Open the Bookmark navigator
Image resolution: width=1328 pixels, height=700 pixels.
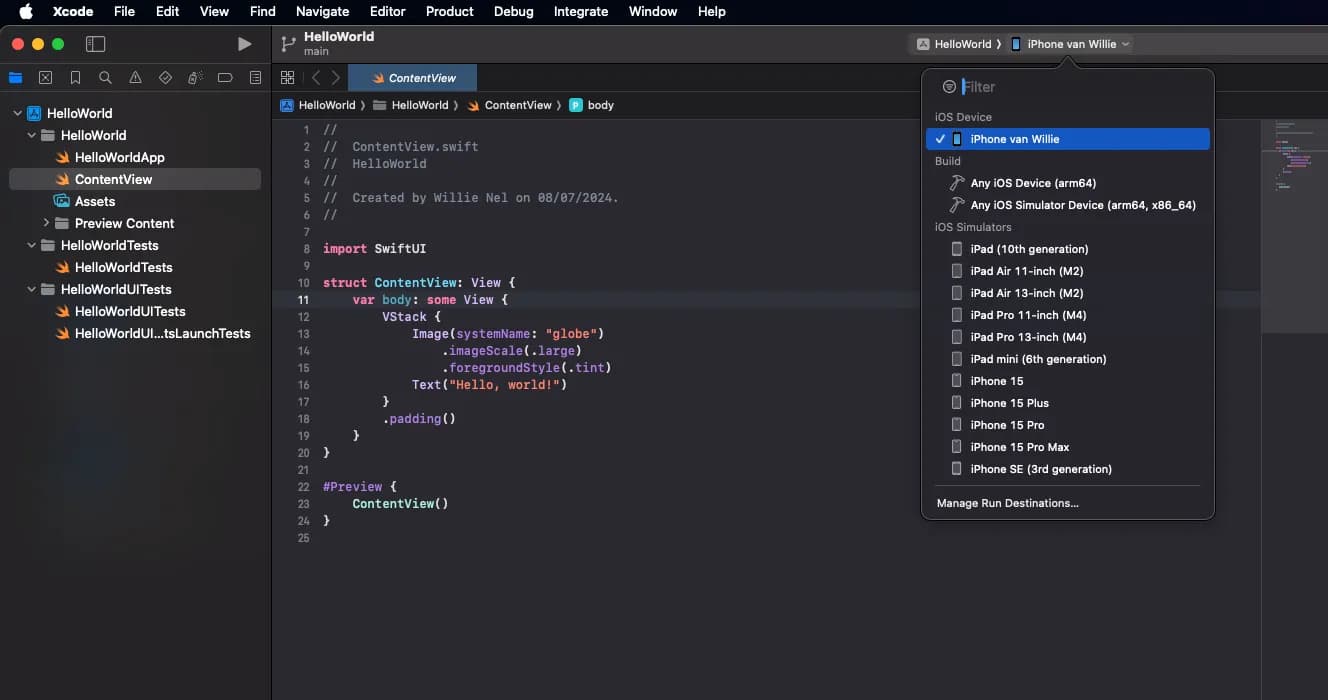pos(75,78)
